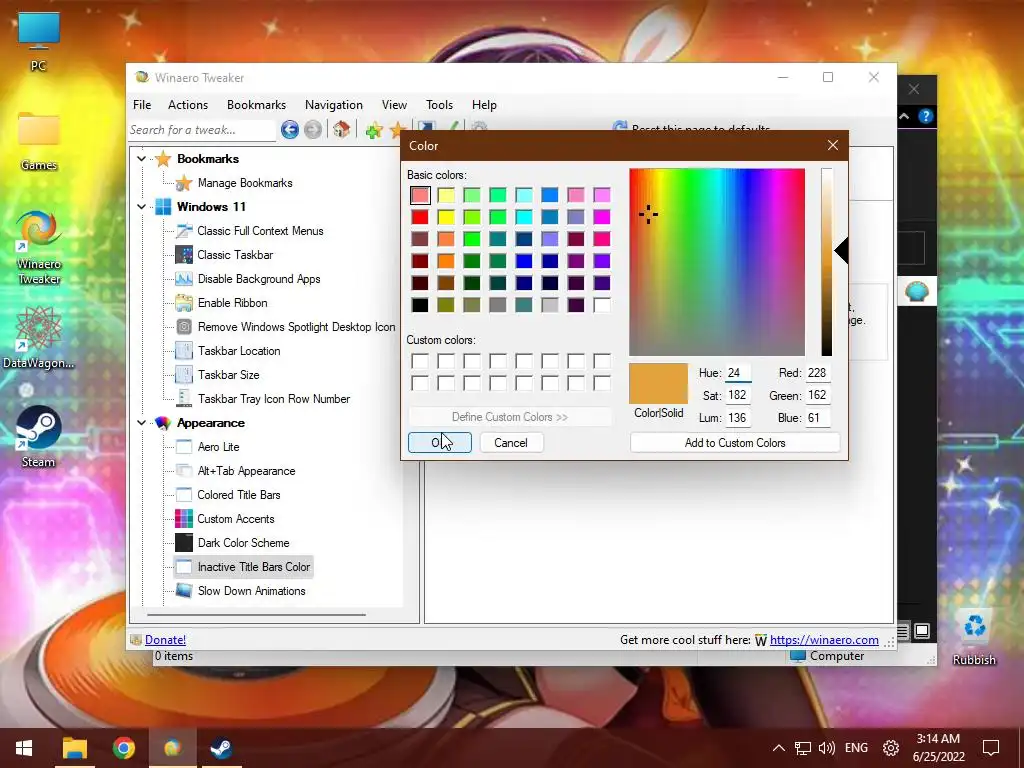Confirm the color with the OK button

(x=440, y=443)
